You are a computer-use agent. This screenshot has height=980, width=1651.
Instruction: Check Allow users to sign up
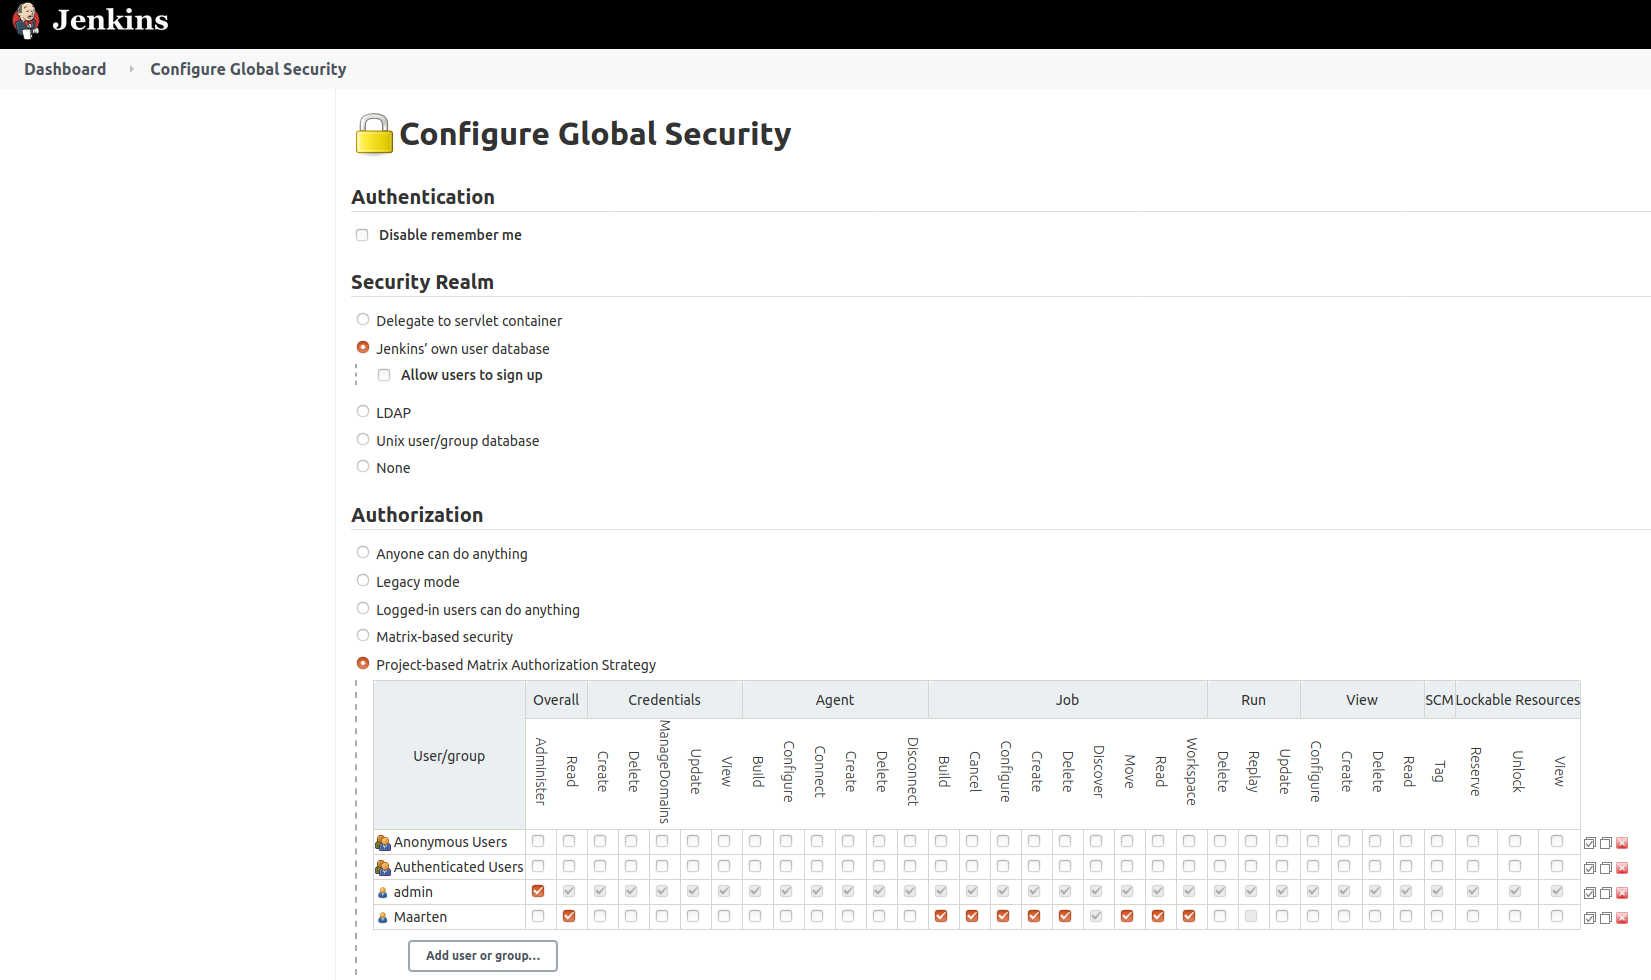tap(384, 374)
